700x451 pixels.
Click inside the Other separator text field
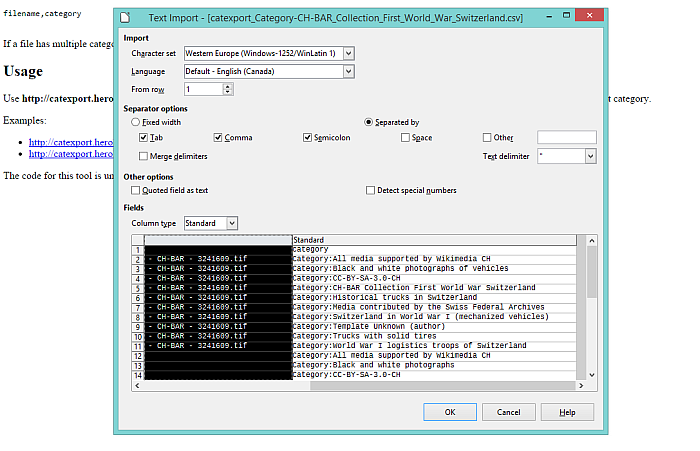pyautogui.click(x=566, y=138)
